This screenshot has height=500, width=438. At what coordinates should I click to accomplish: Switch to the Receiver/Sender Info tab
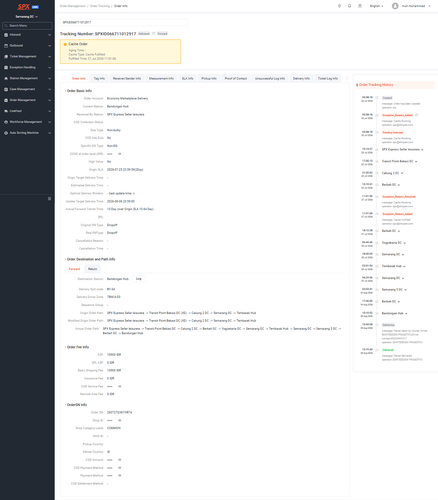pyautogui.click(x=127, y=78)
